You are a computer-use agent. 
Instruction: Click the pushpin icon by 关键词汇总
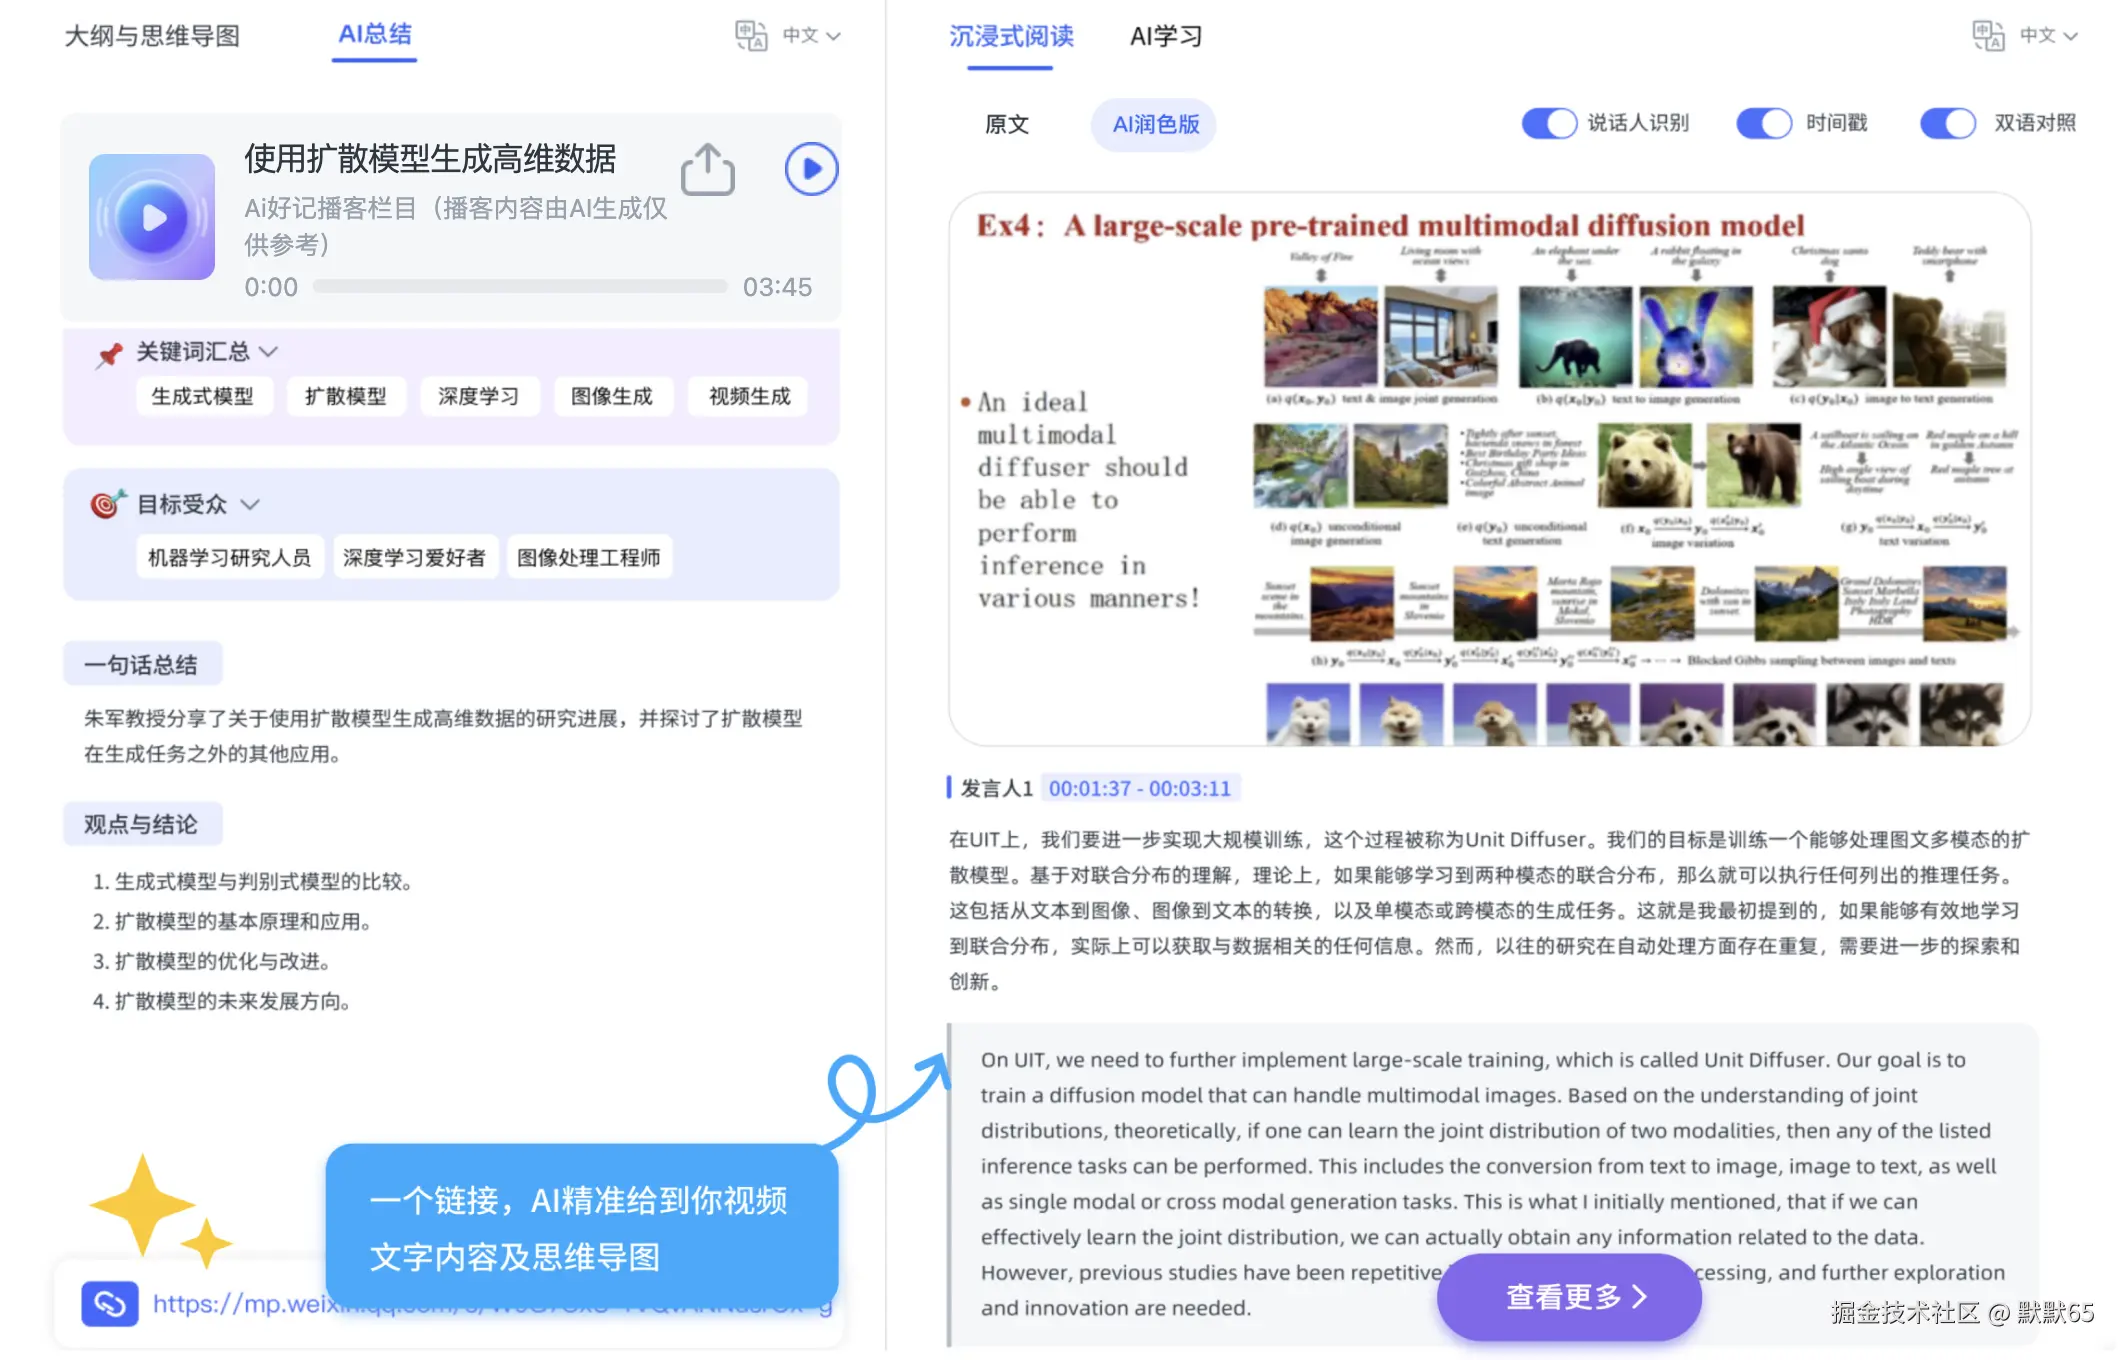coord(109,353)
